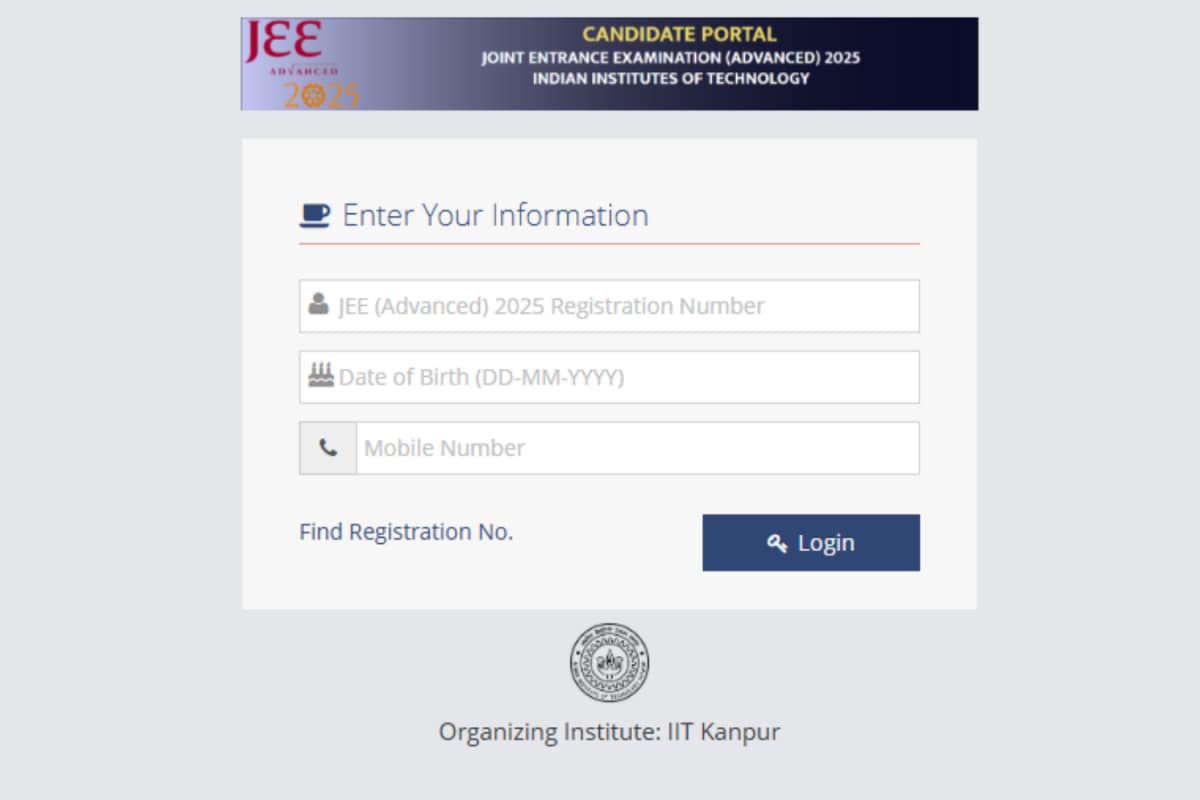Image resolution: width=1200 pixels, height=800 pixels.
Task: Click the IIT Kanpur circular seal
Action: click(x=609, y=663)
